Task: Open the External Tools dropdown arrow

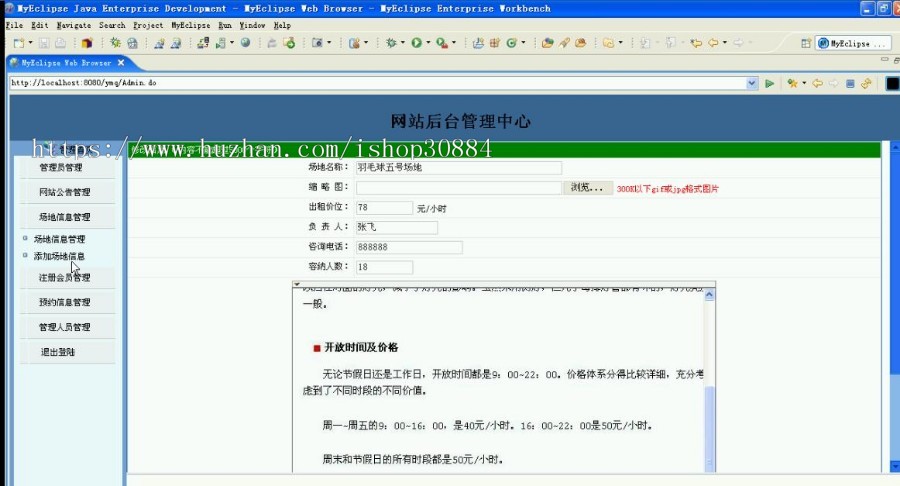Action: pos(454,43)
